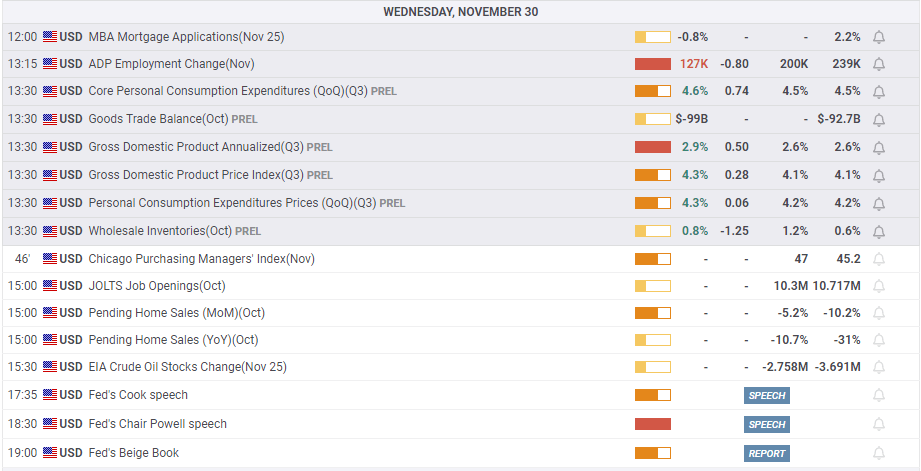
Task: Open Gross Domestic Product Price Index event
Action: coord(196,175)
